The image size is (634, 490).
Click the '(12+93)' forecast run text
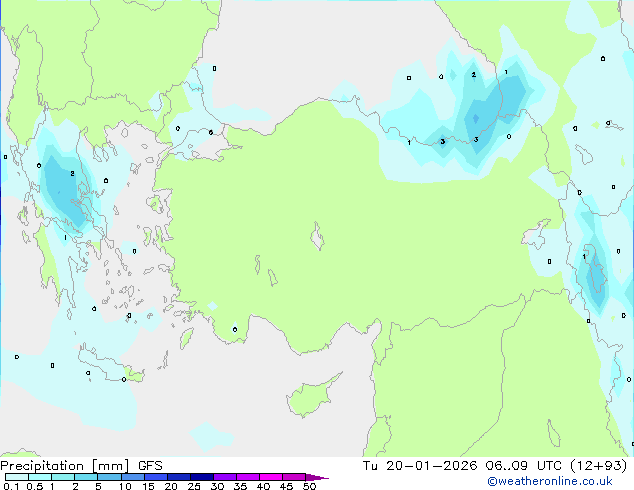598,466
